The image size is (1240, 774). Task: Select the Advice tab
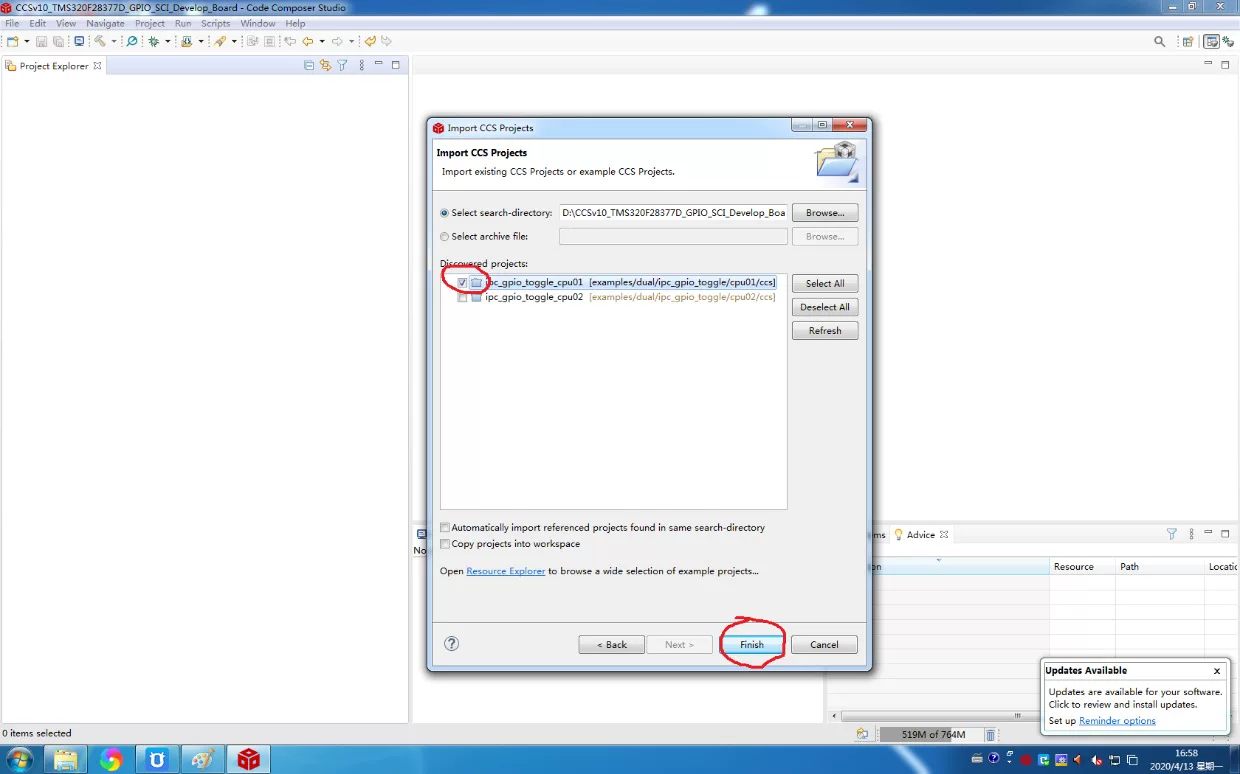point(920,535)
